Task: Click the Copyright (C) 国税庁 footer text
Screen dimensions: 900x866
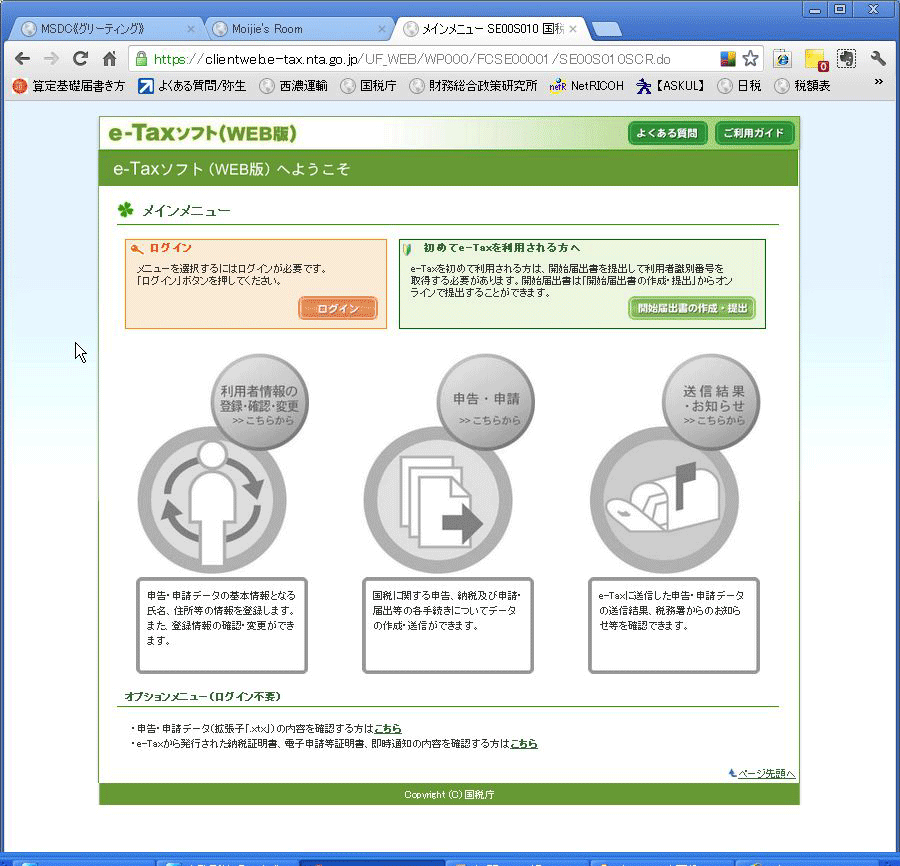Action: pos(449,794)
